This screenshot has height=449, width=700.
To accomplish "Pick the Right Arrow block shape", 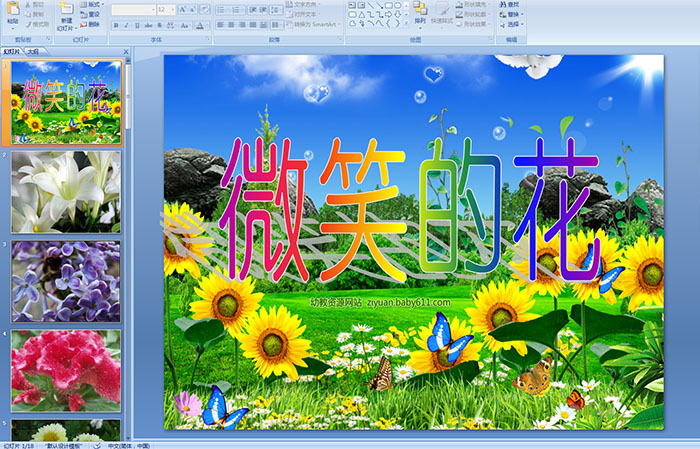I will pyautogui.click(x=388, y=15).
